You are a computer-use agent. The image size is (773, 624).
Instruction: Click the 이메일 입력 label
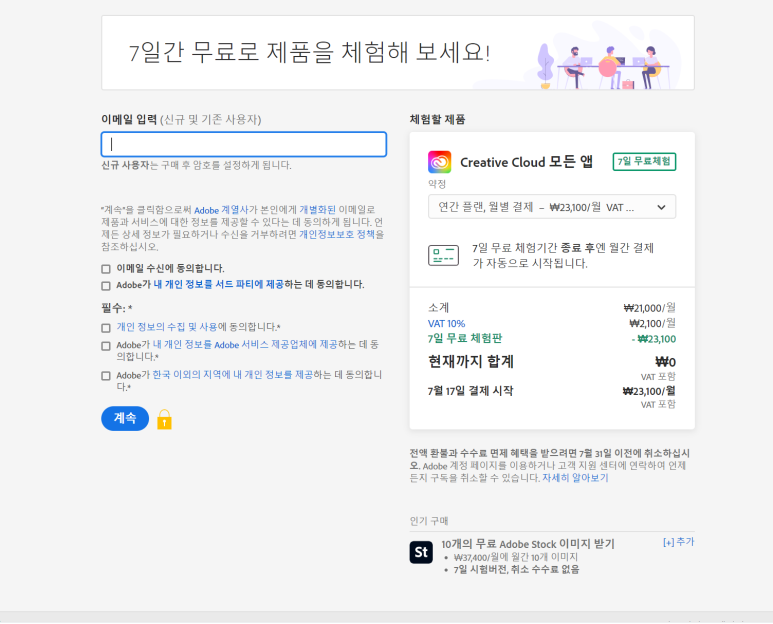[129, 119]
